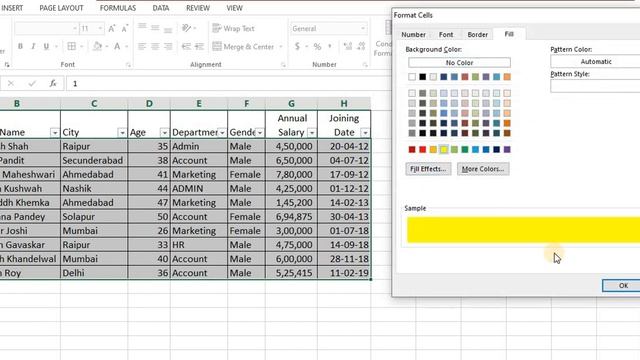Open the Name column filter dropdown
The image size is (640, 360).
point(54,133)
